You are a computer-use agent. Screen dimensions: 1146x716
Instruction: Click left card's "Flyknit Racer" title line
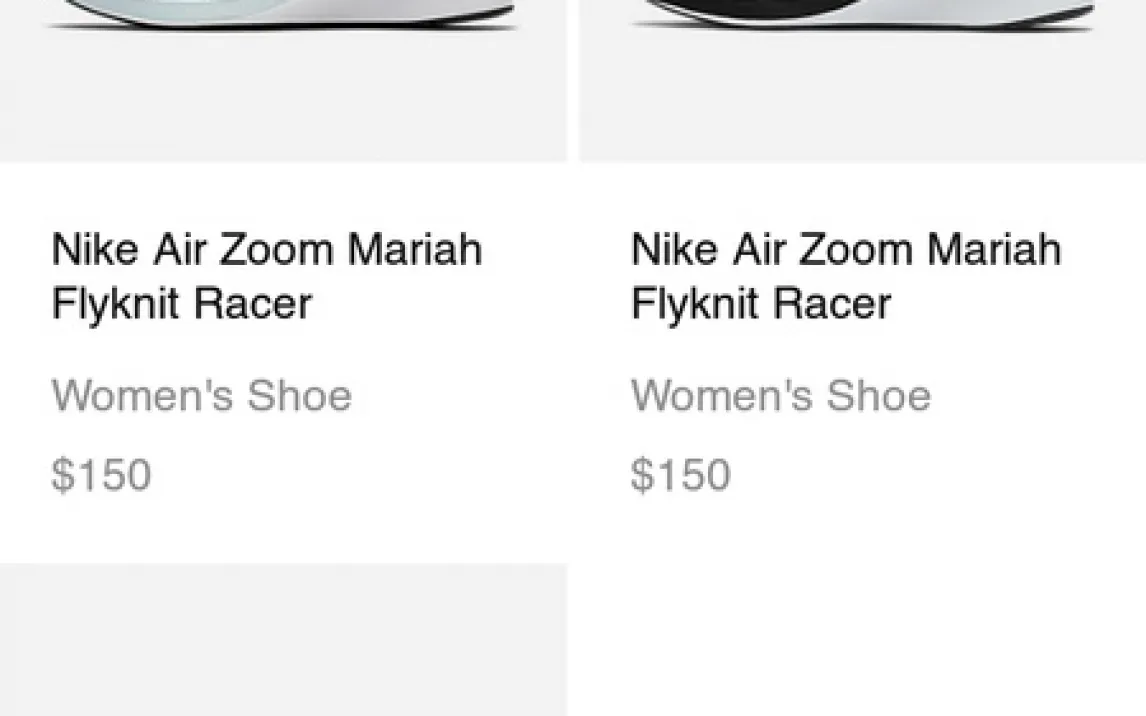tap(181, 303)
